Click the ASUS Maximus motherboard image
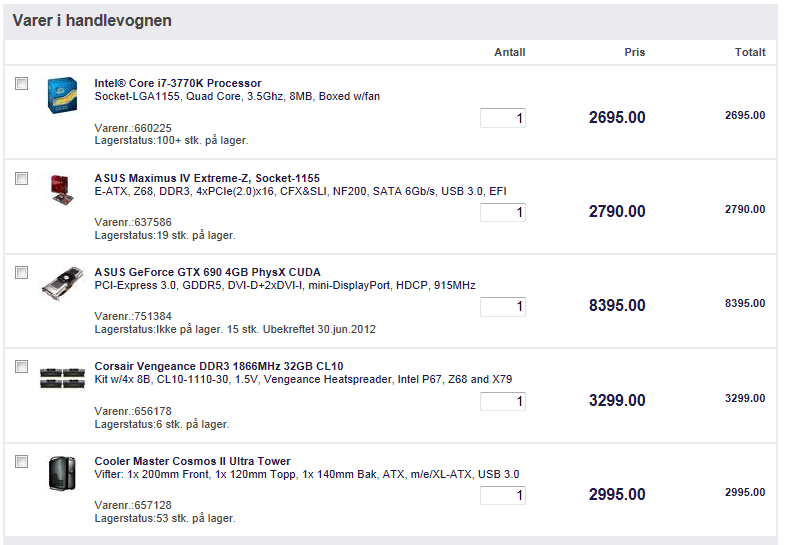 point(62,189)
